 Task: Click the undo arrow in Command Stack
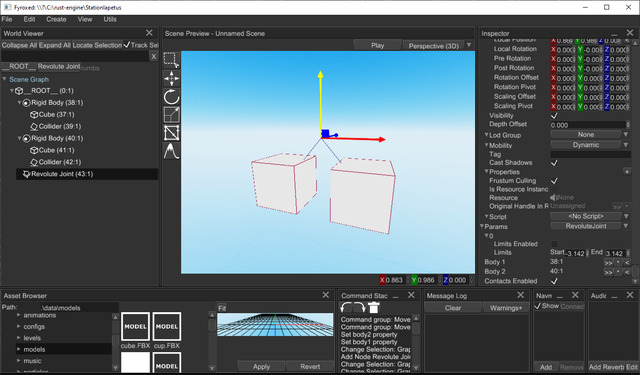click(x=346, y=308)
